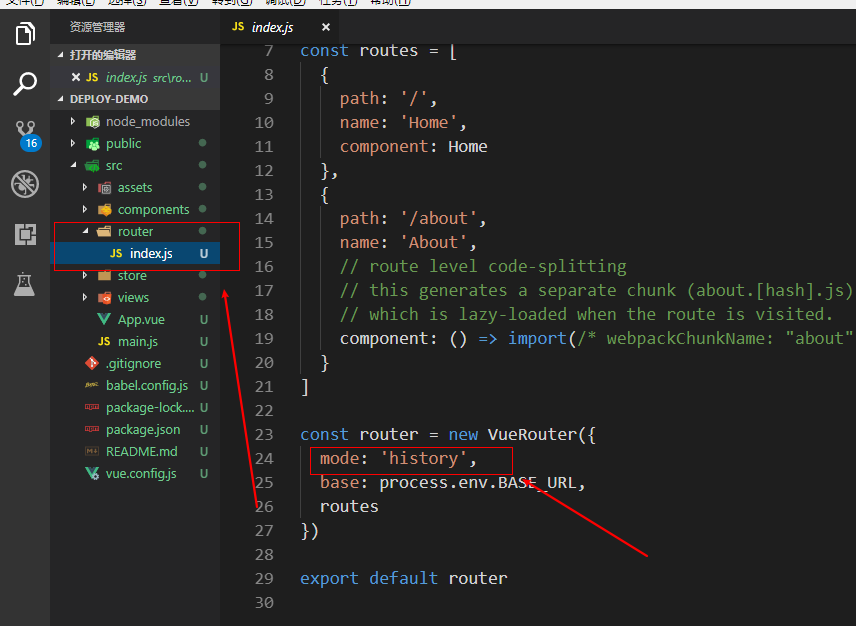
Task: Click line number 24 in gutter
Action: pyautogui.click(x=264, y=458)
